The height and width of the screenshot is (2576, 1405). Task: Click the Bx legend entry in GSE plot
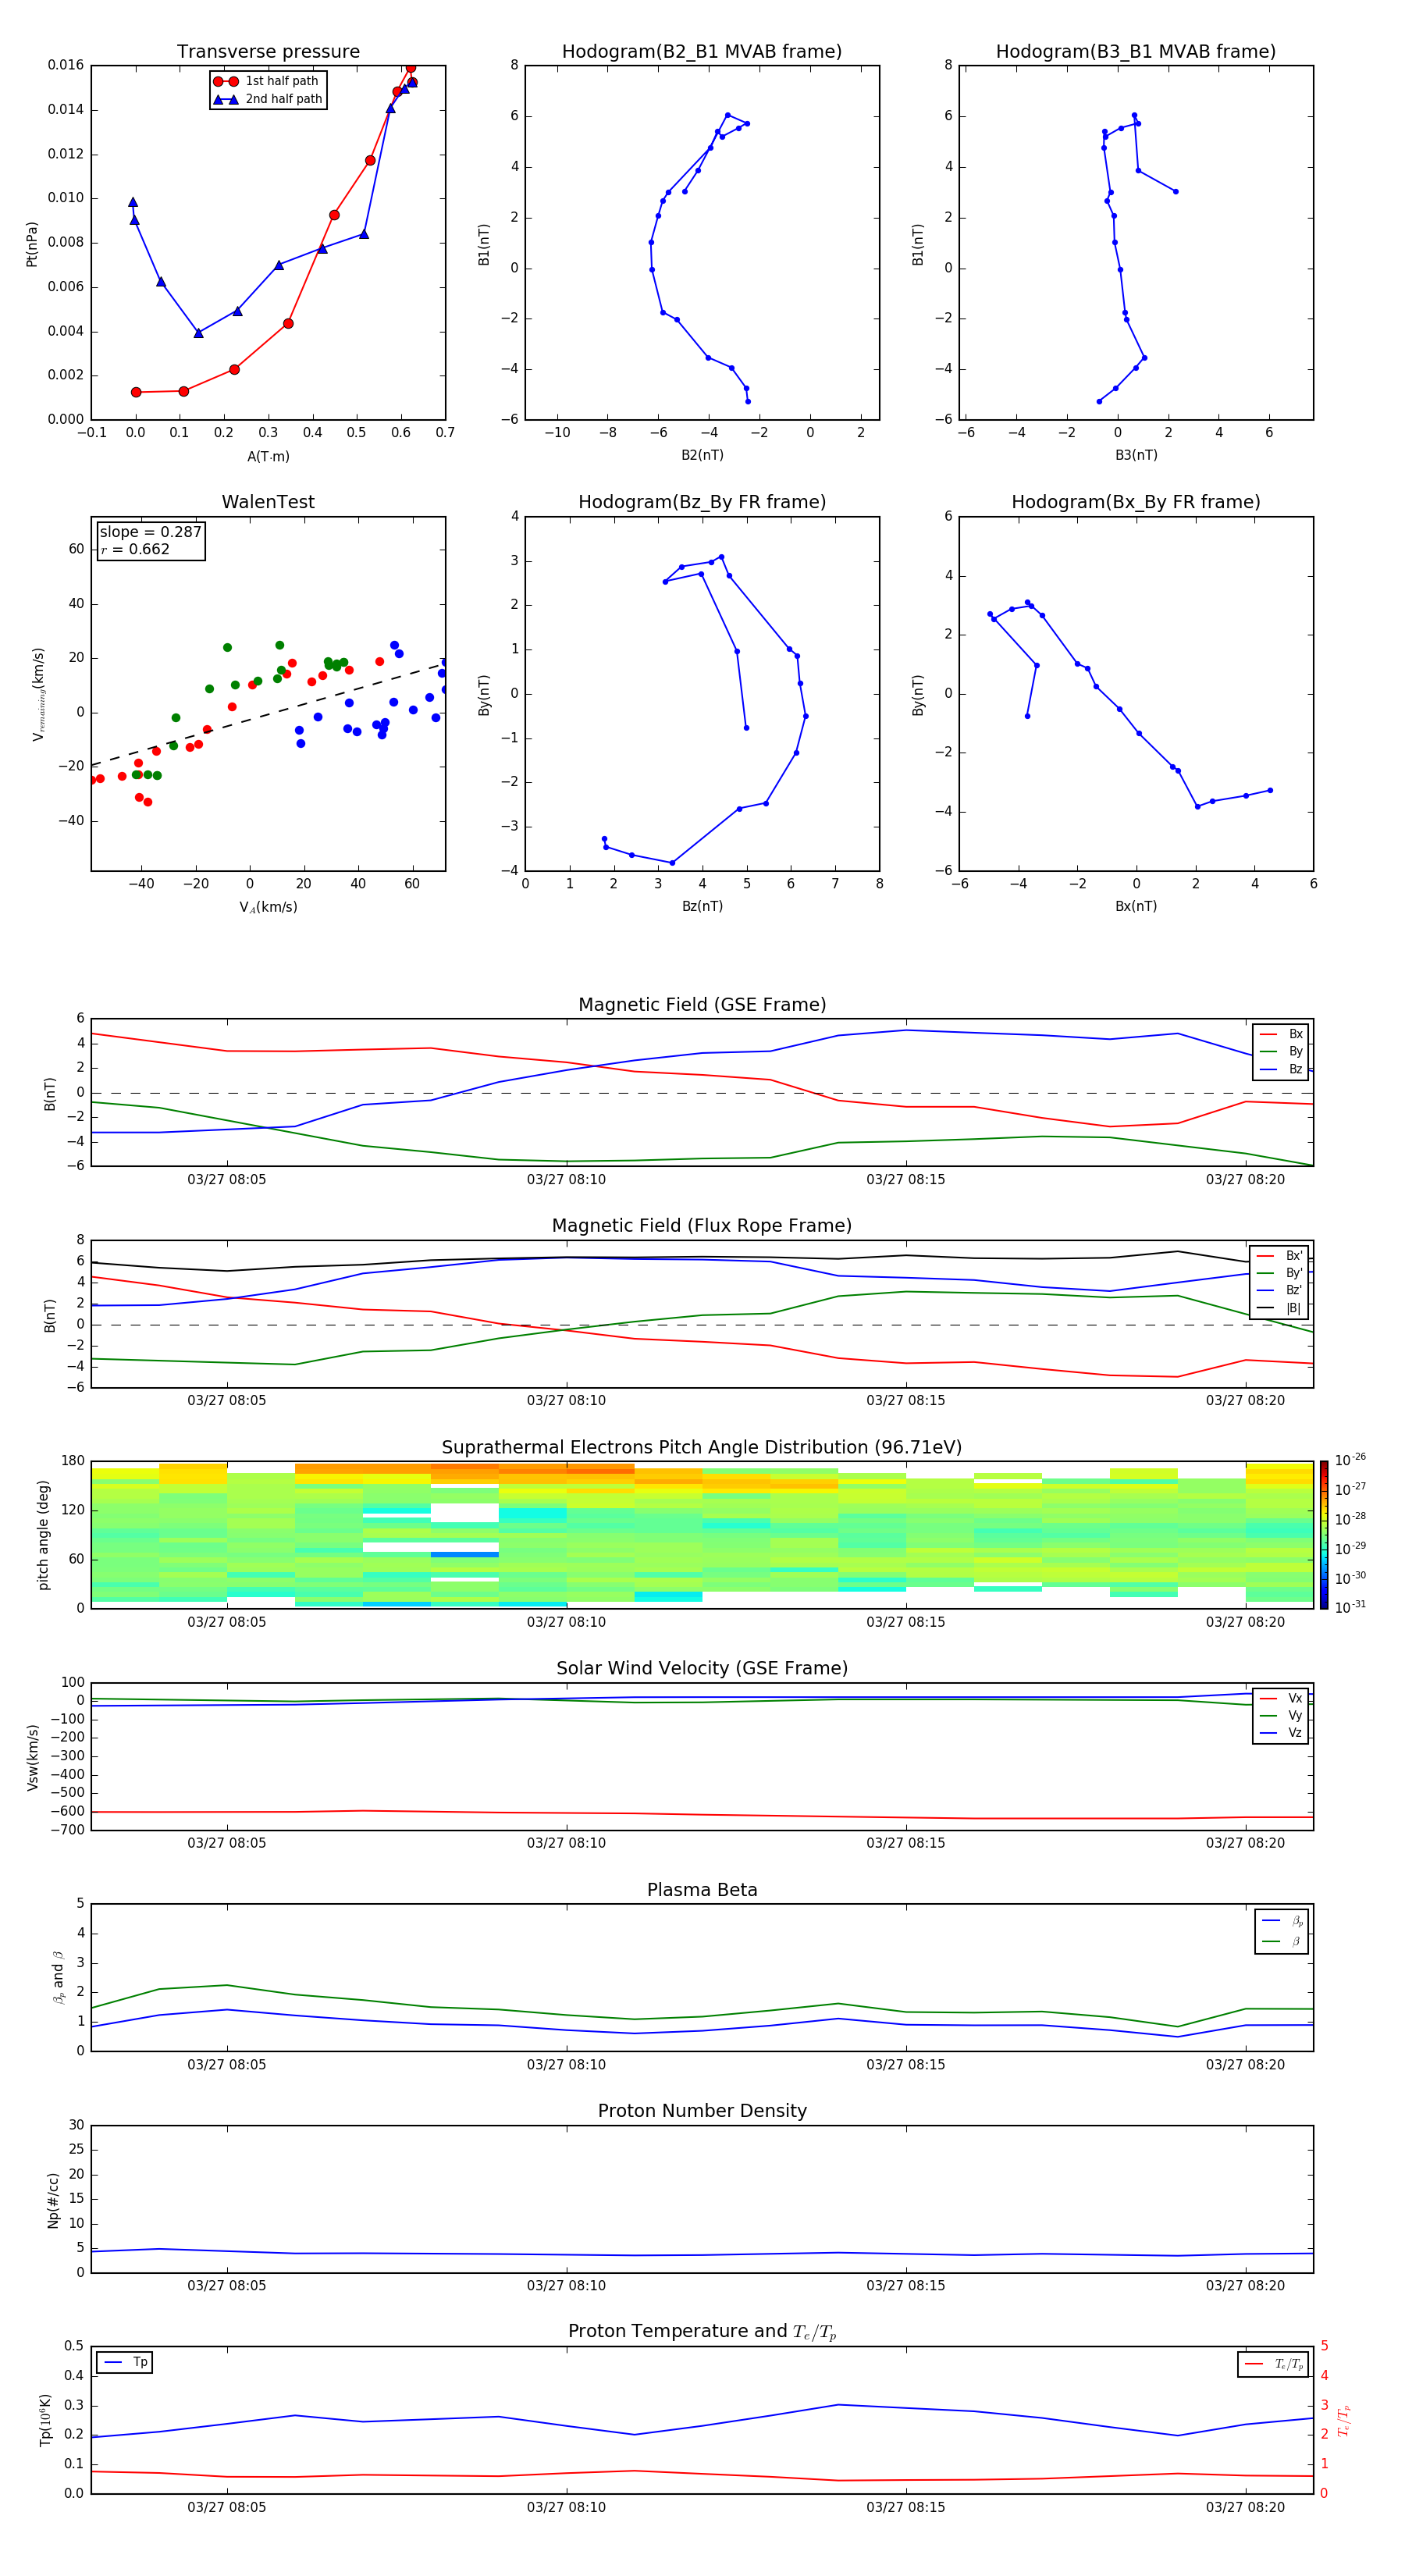coord(1281,1034)
